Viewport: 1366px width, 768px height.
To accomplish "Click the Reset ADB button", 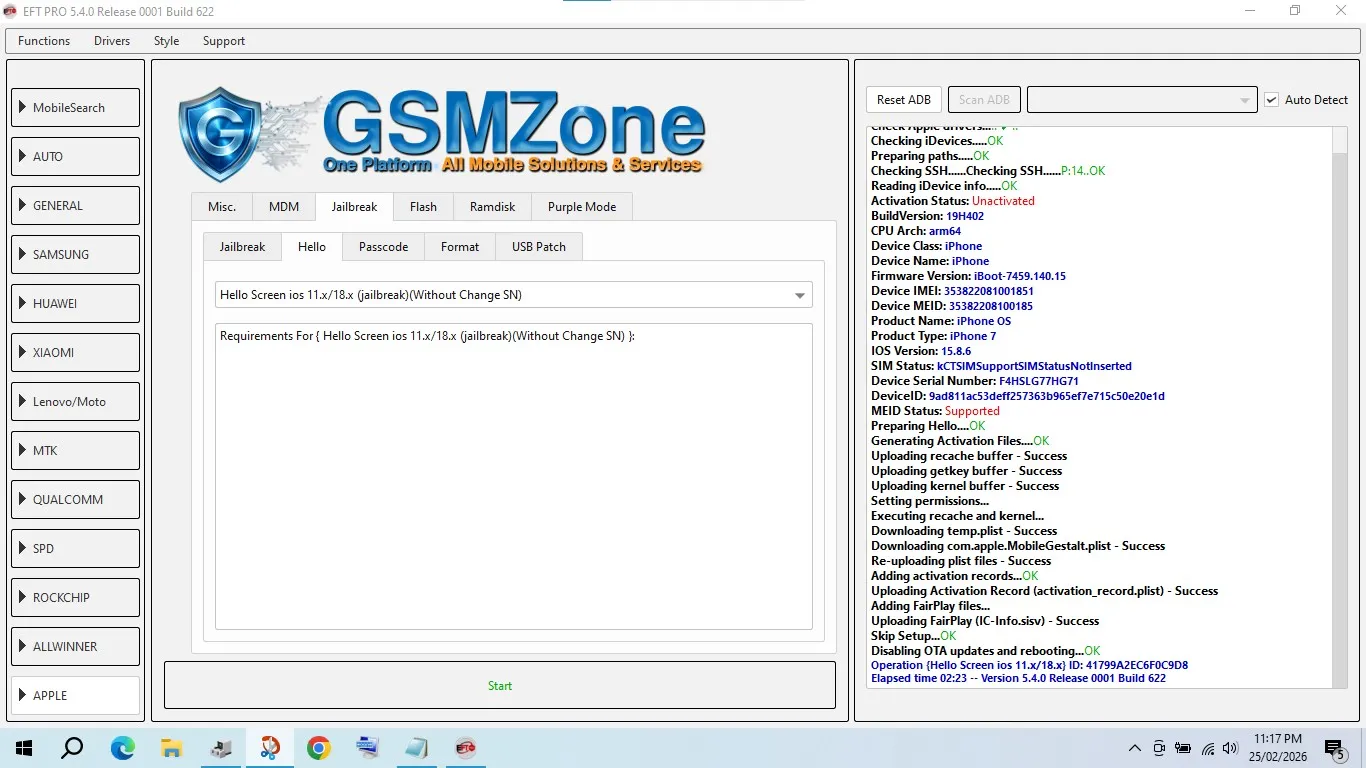I will [x=903, y=100].
